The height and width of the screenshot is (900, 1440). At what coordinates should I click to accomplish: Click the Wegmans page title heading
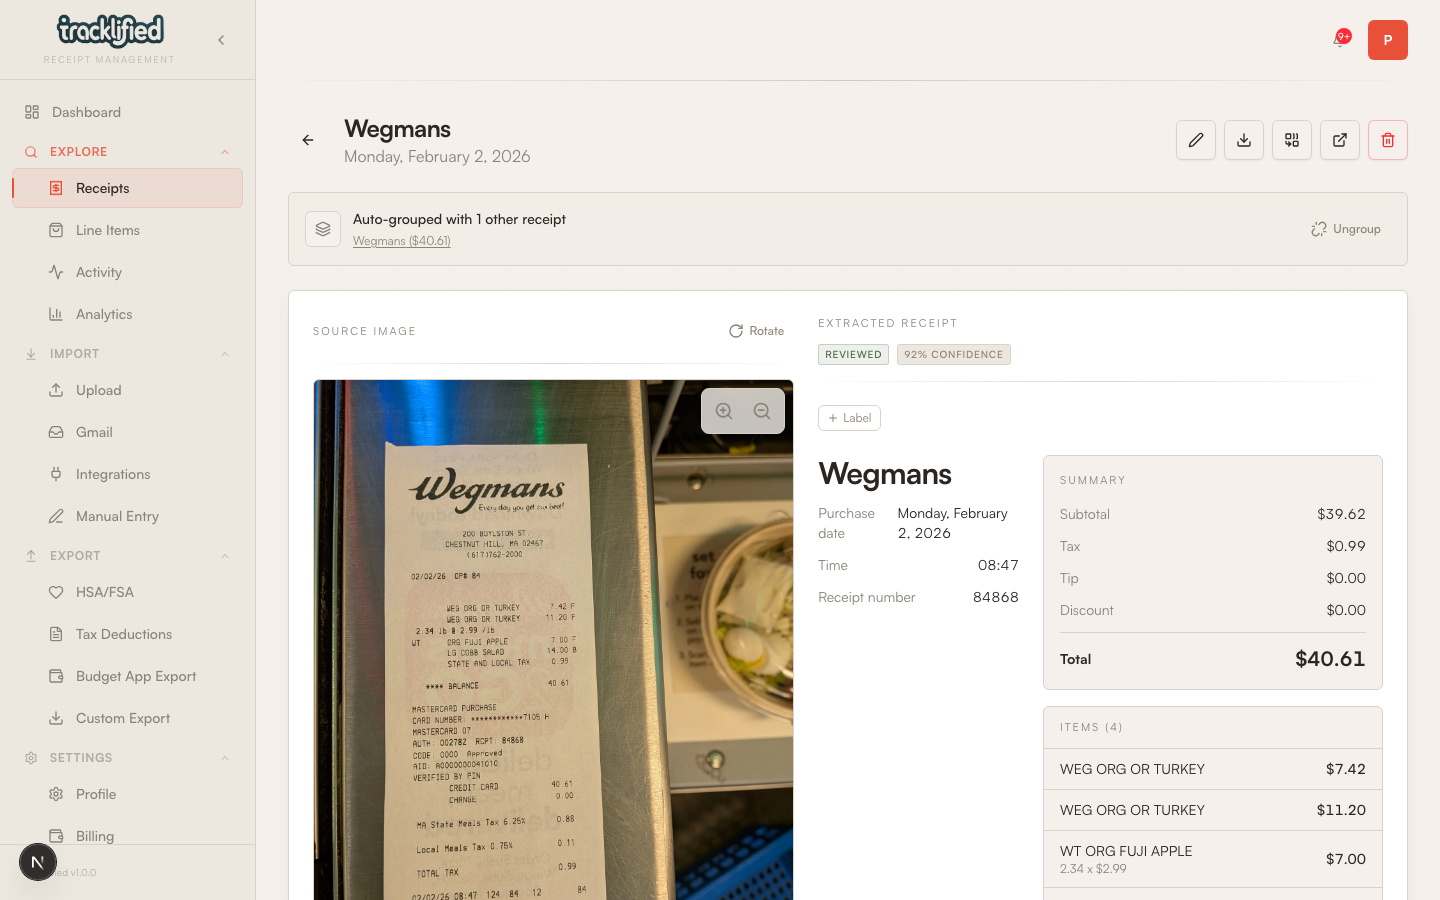(x=397, y=129)
